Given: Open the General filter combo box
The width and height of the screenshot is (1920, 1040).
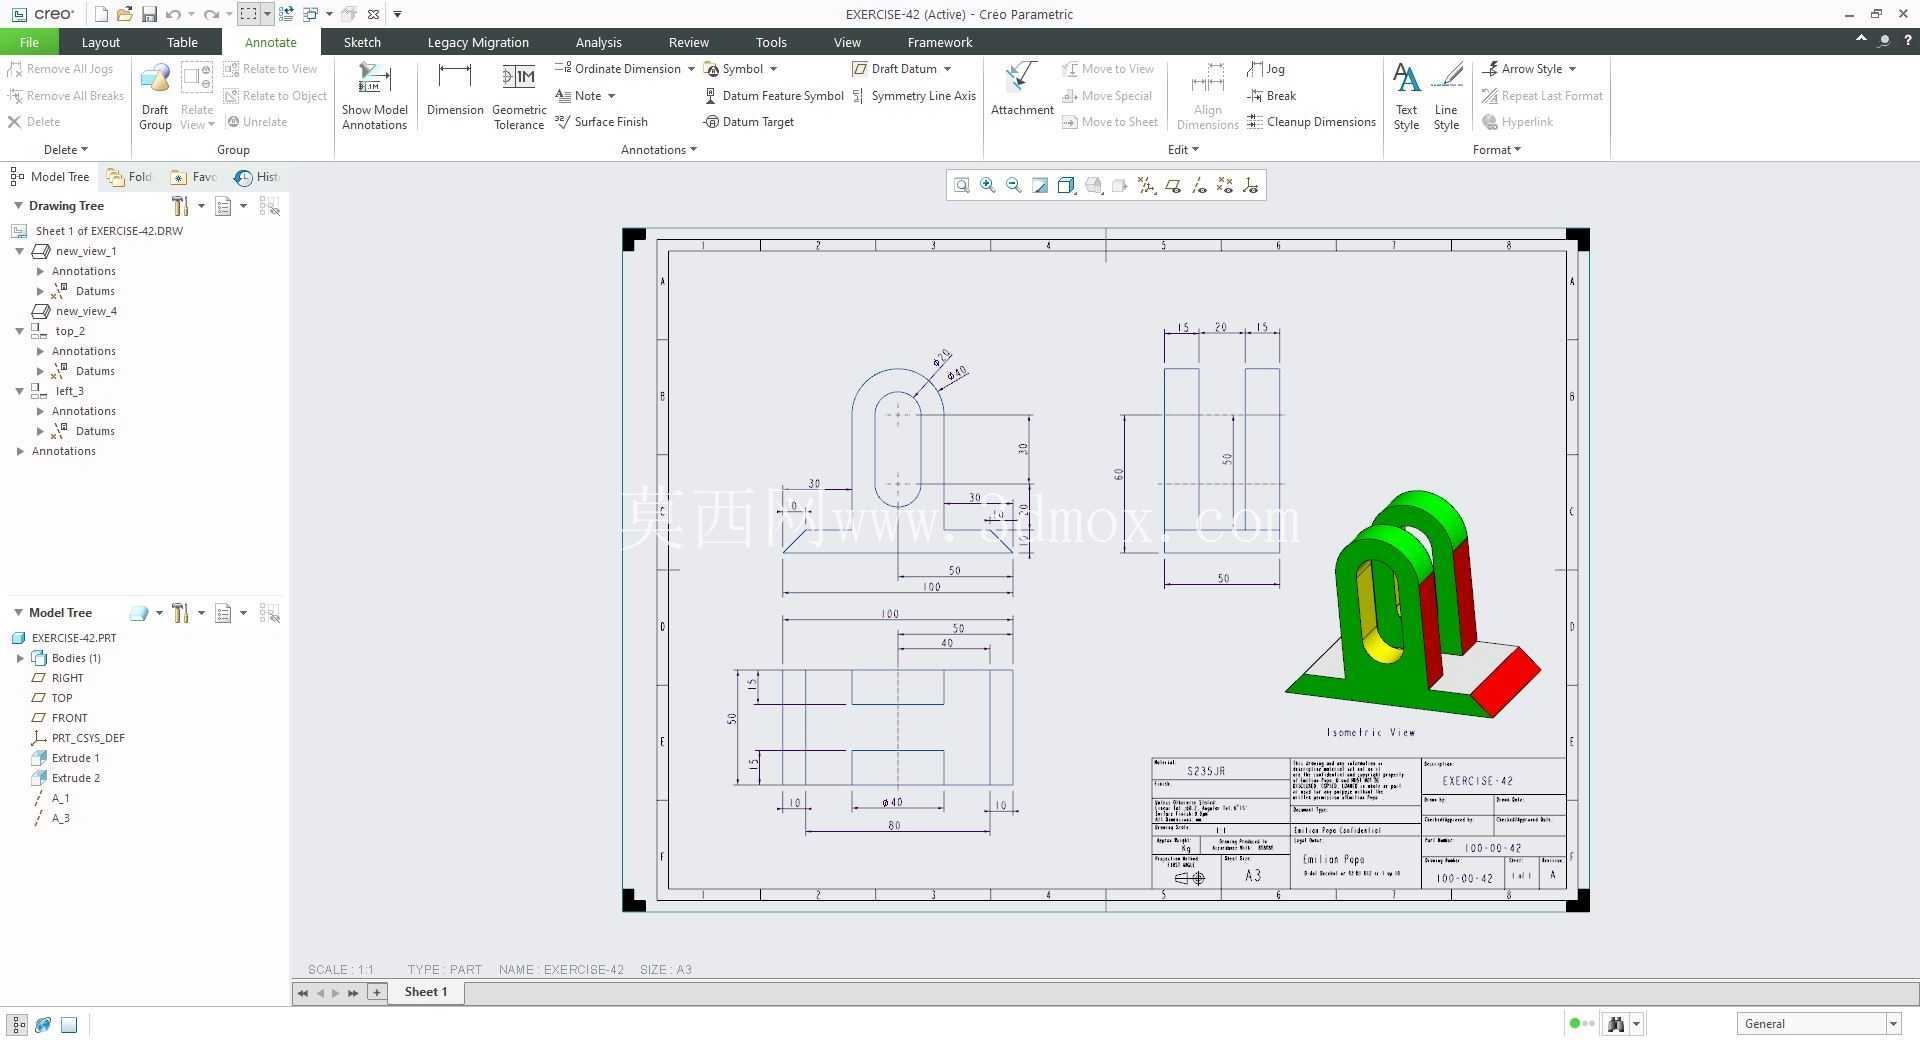Looking at the screenshot, I should 1818,1023.
